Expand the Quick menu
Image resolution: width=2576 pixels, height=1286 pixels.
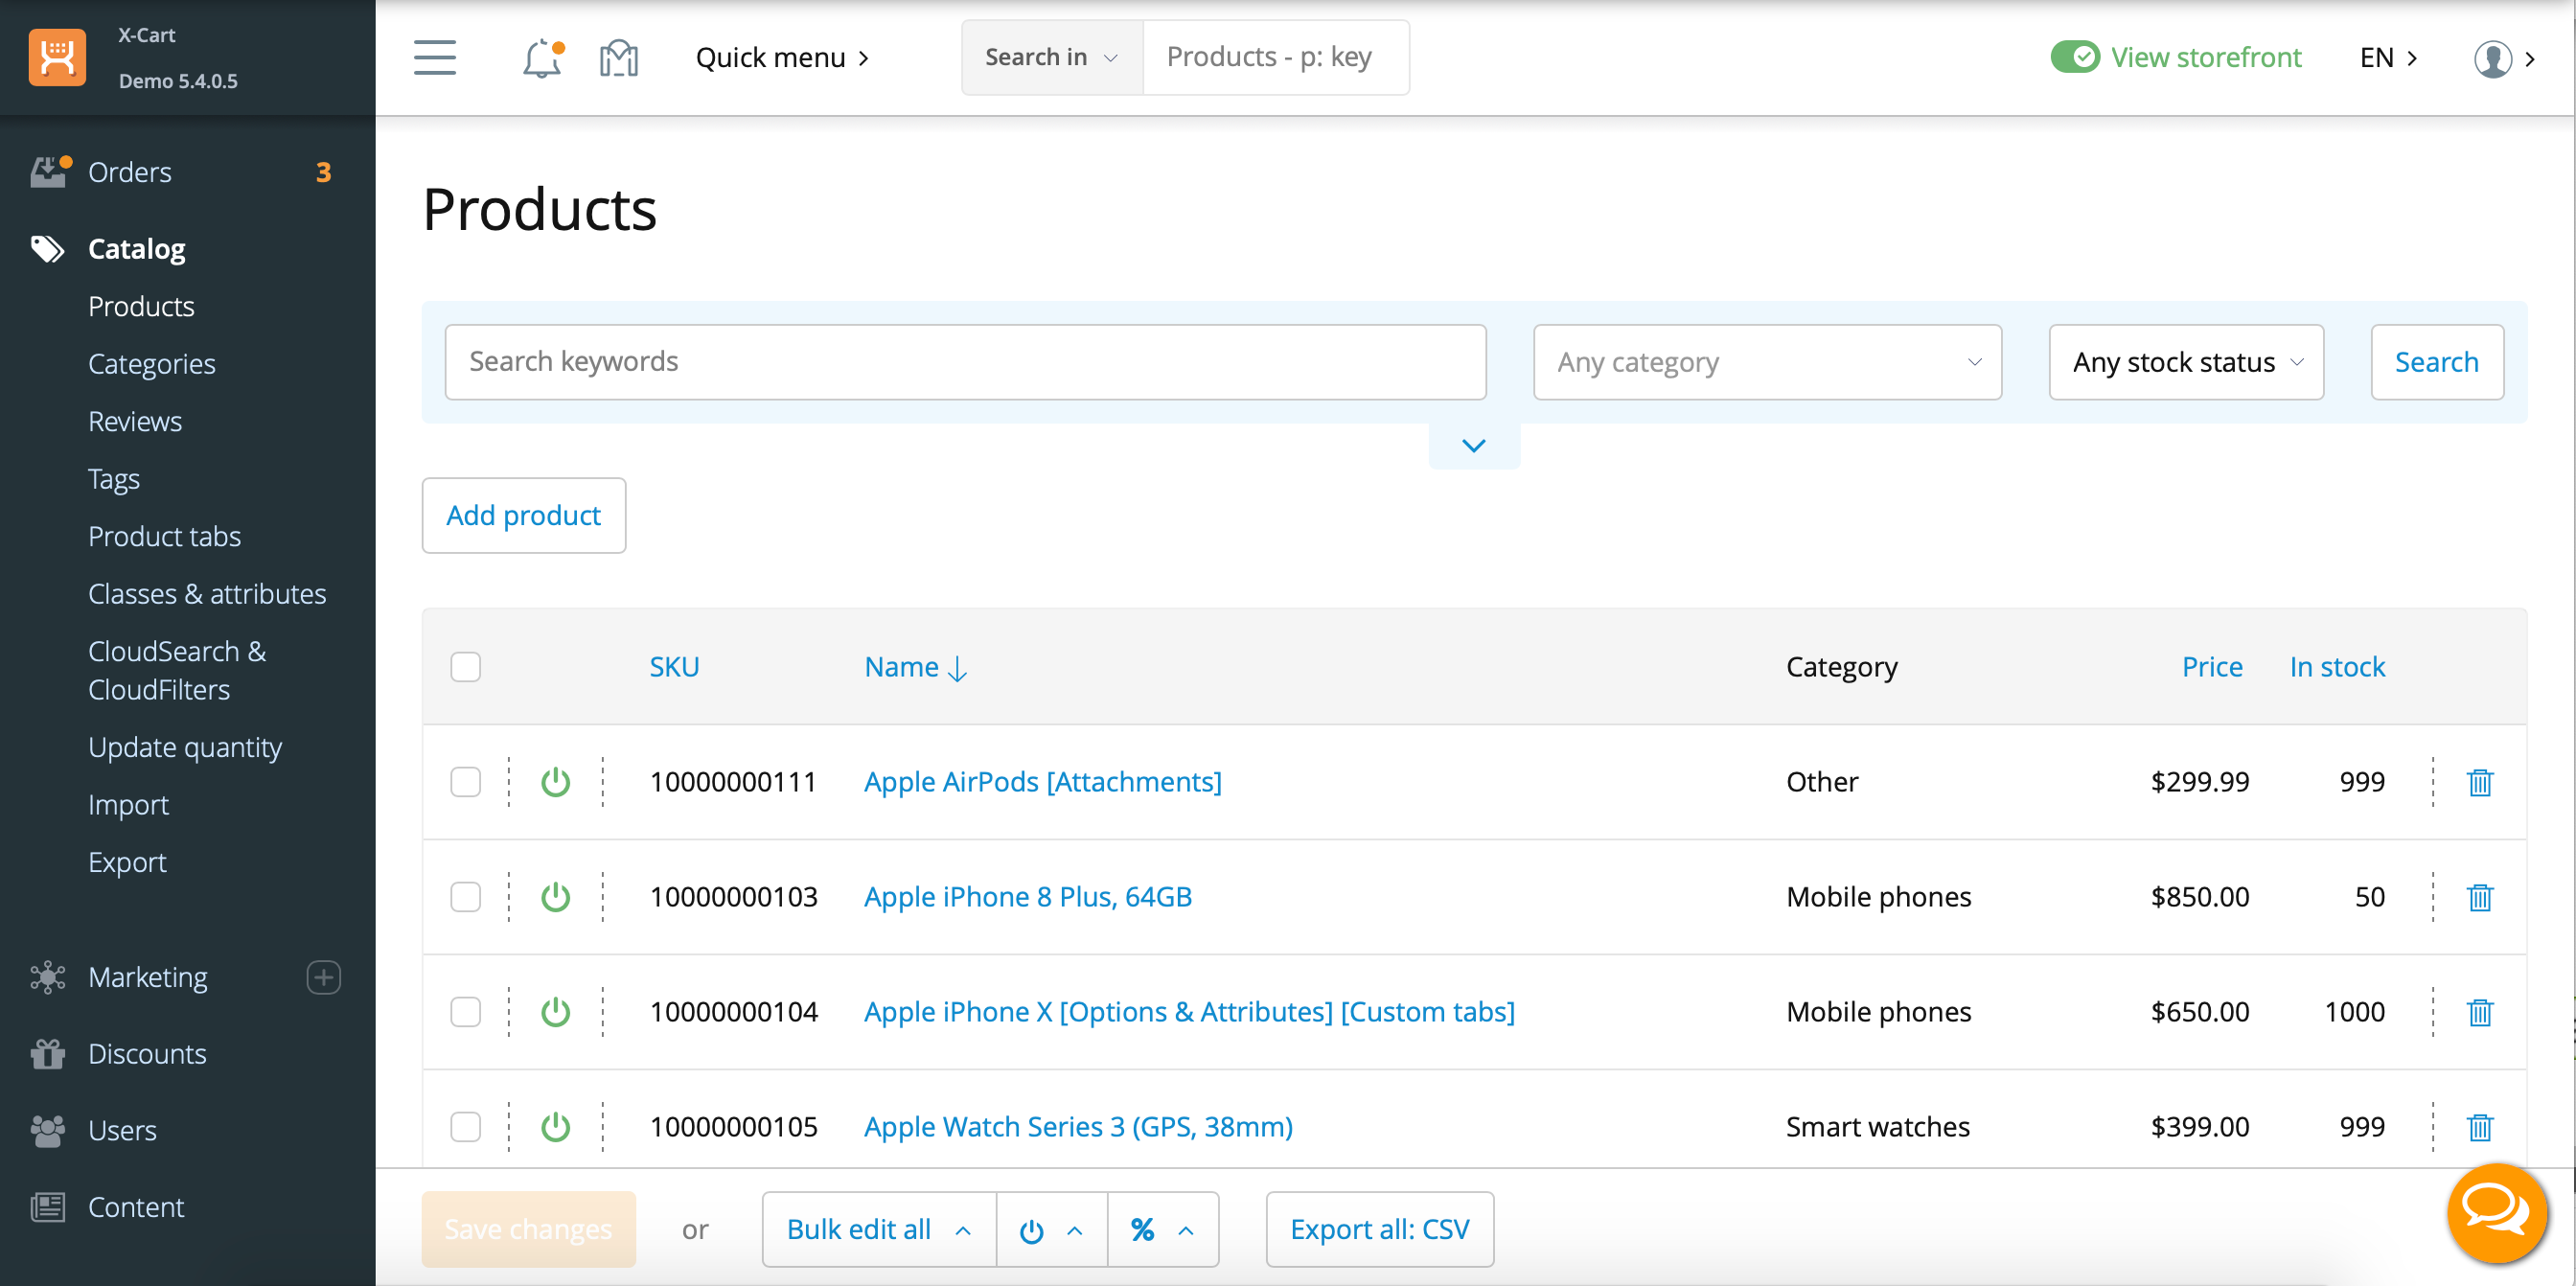coord(783,57)
